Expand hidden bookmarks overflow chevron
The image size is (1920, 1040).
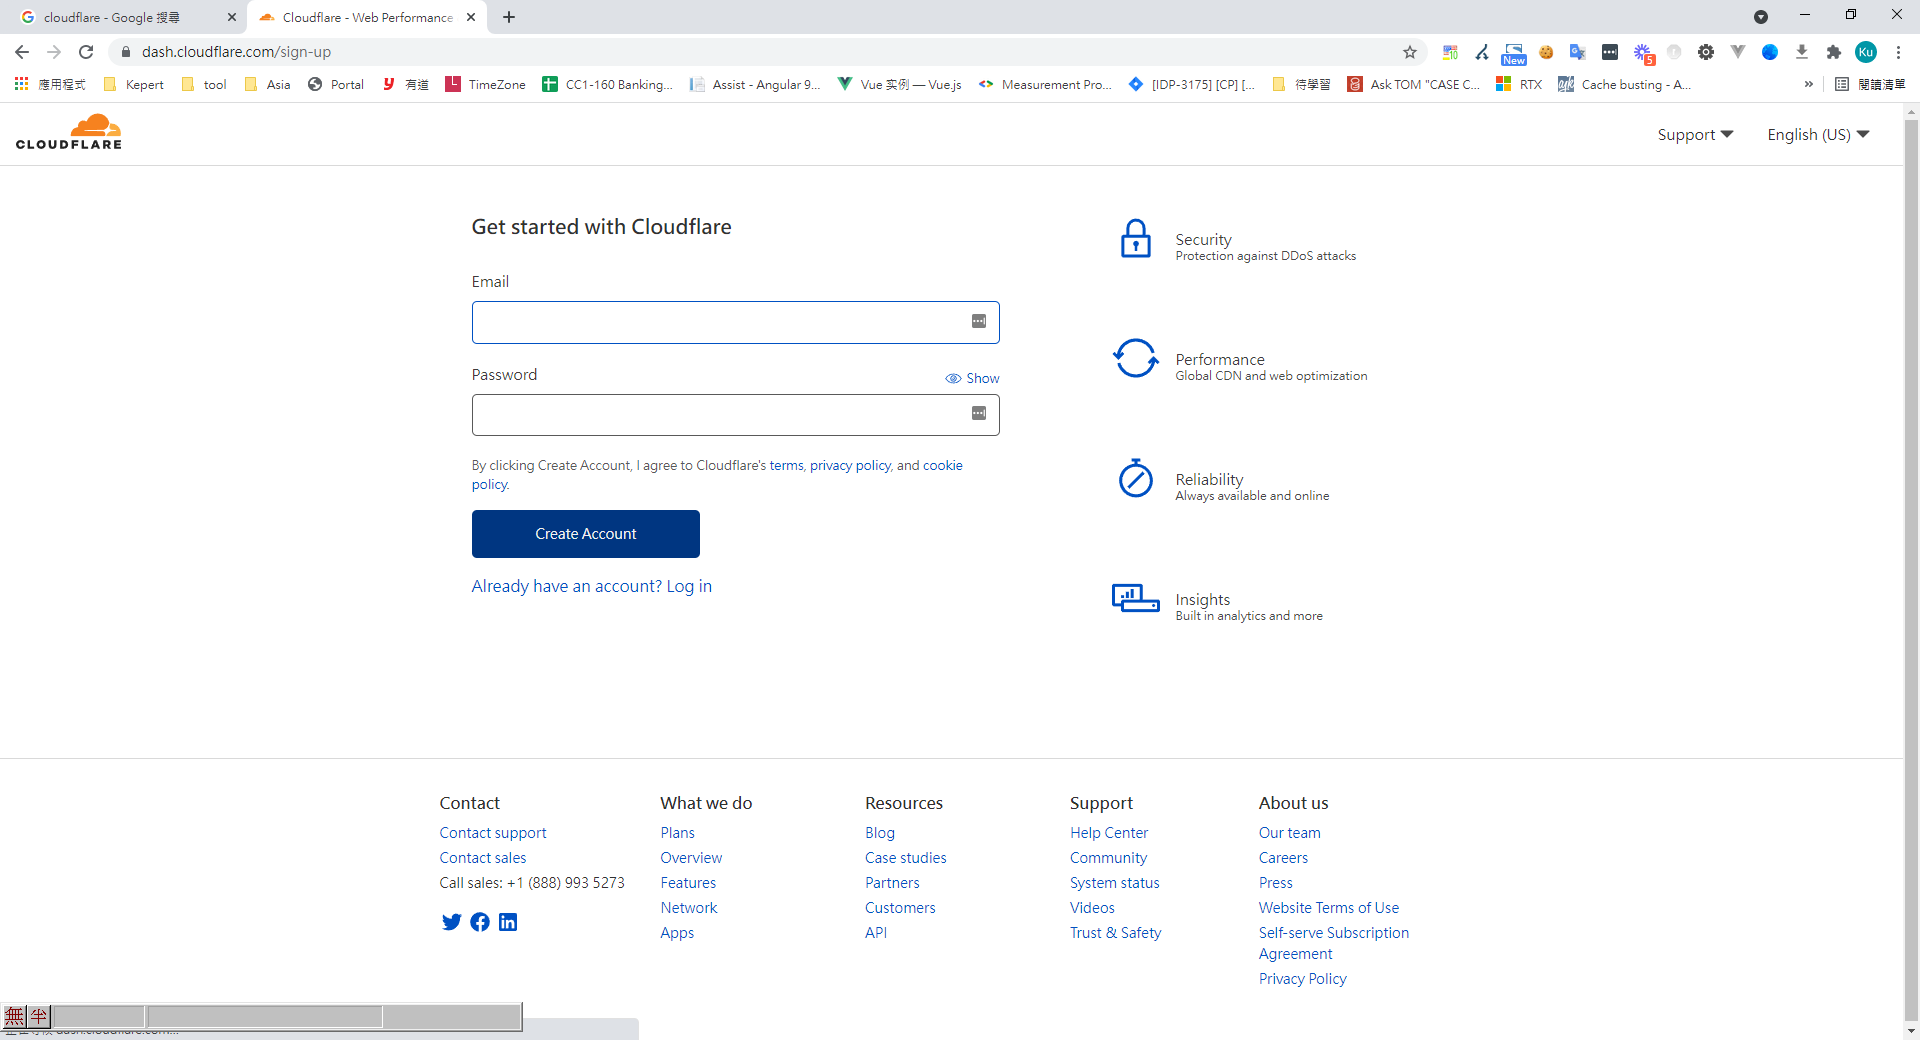click(1808, 84)
